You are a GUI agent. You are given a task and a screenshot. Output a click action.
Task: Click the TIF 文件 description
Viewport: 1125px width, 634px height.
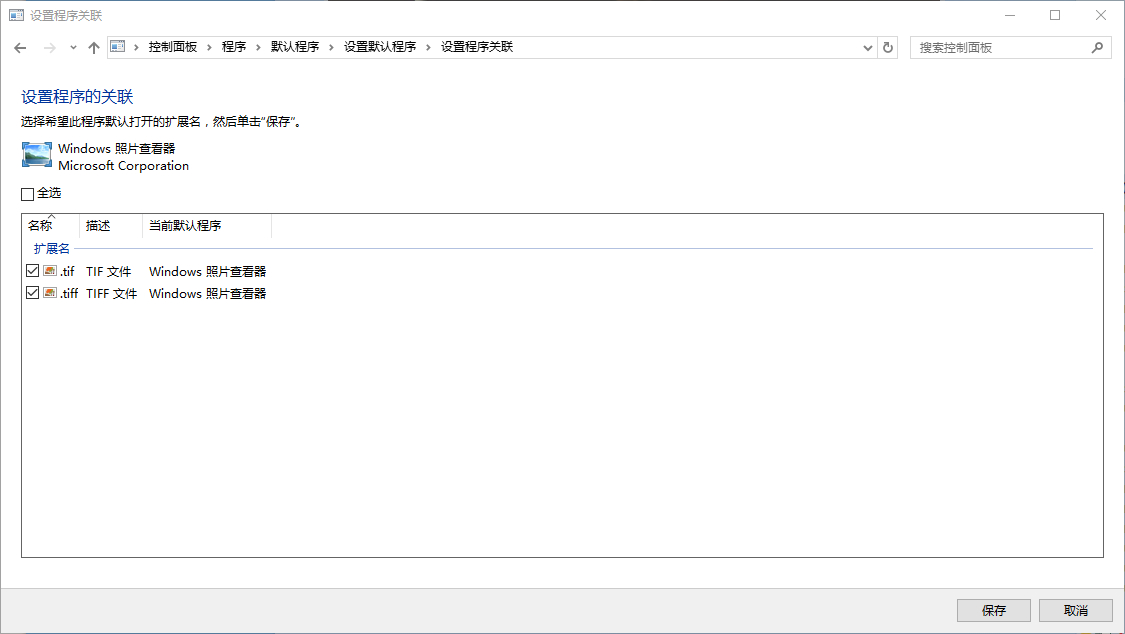click(x=109, y=272)
